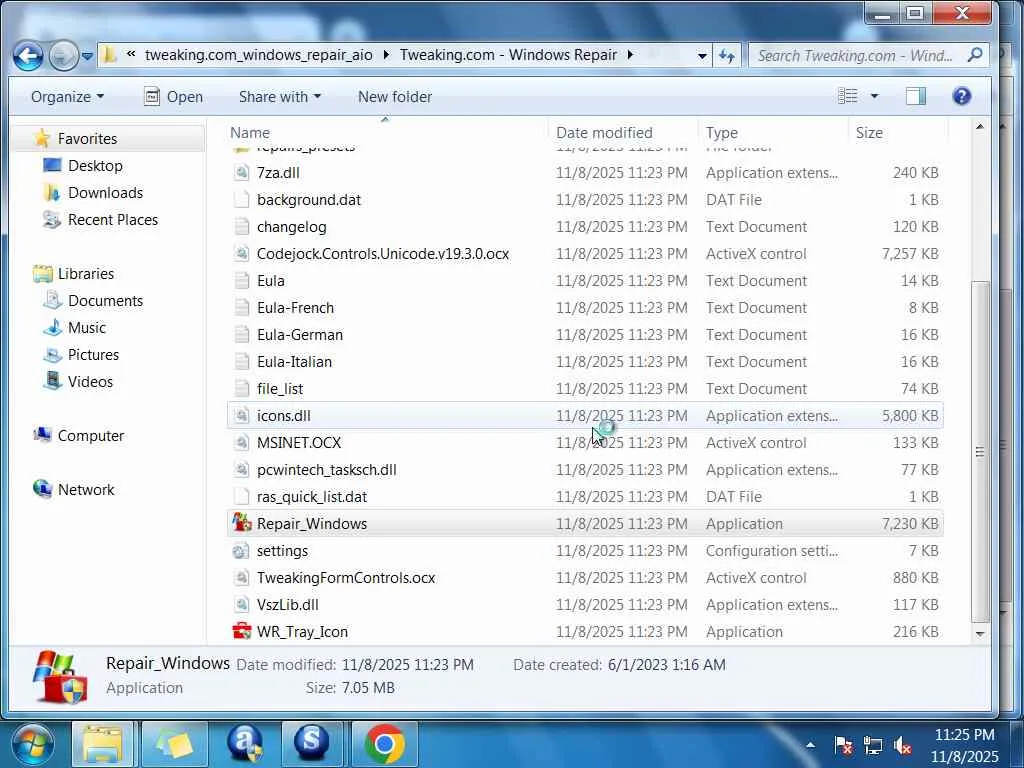Viewport: 1024px width, 768px height.
Task: Click the Start button on taskbar
Action: click(33, 744)
